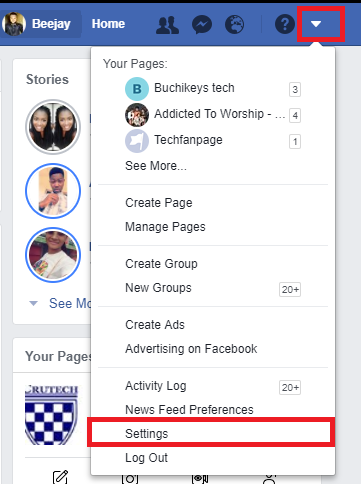The width and height of the screenshot is (361, 484).
Task: Click Log Out
Action: pos(146,458)
